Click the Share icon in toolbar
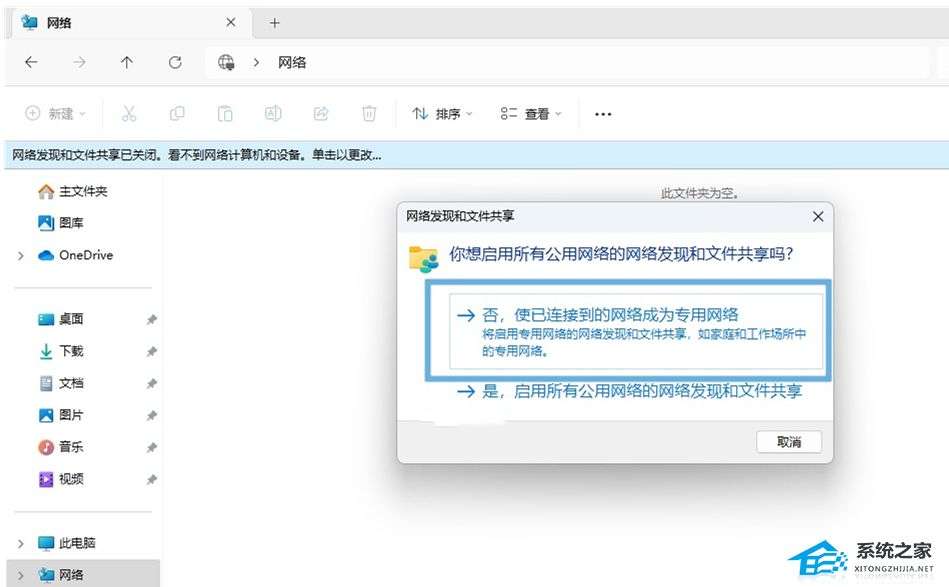 321,114
